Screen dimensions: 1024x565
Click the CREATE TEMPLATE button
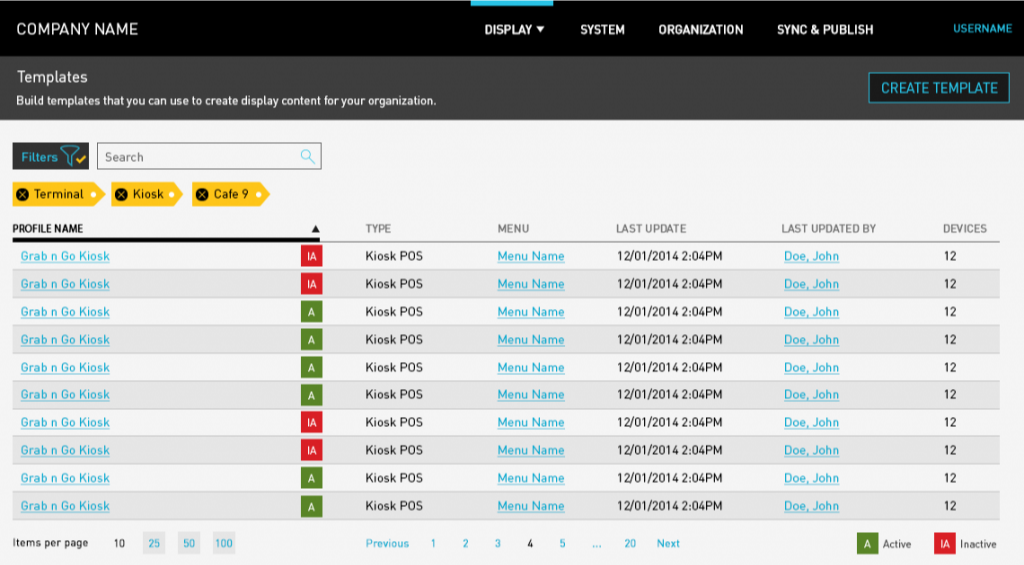pos(938,88)
